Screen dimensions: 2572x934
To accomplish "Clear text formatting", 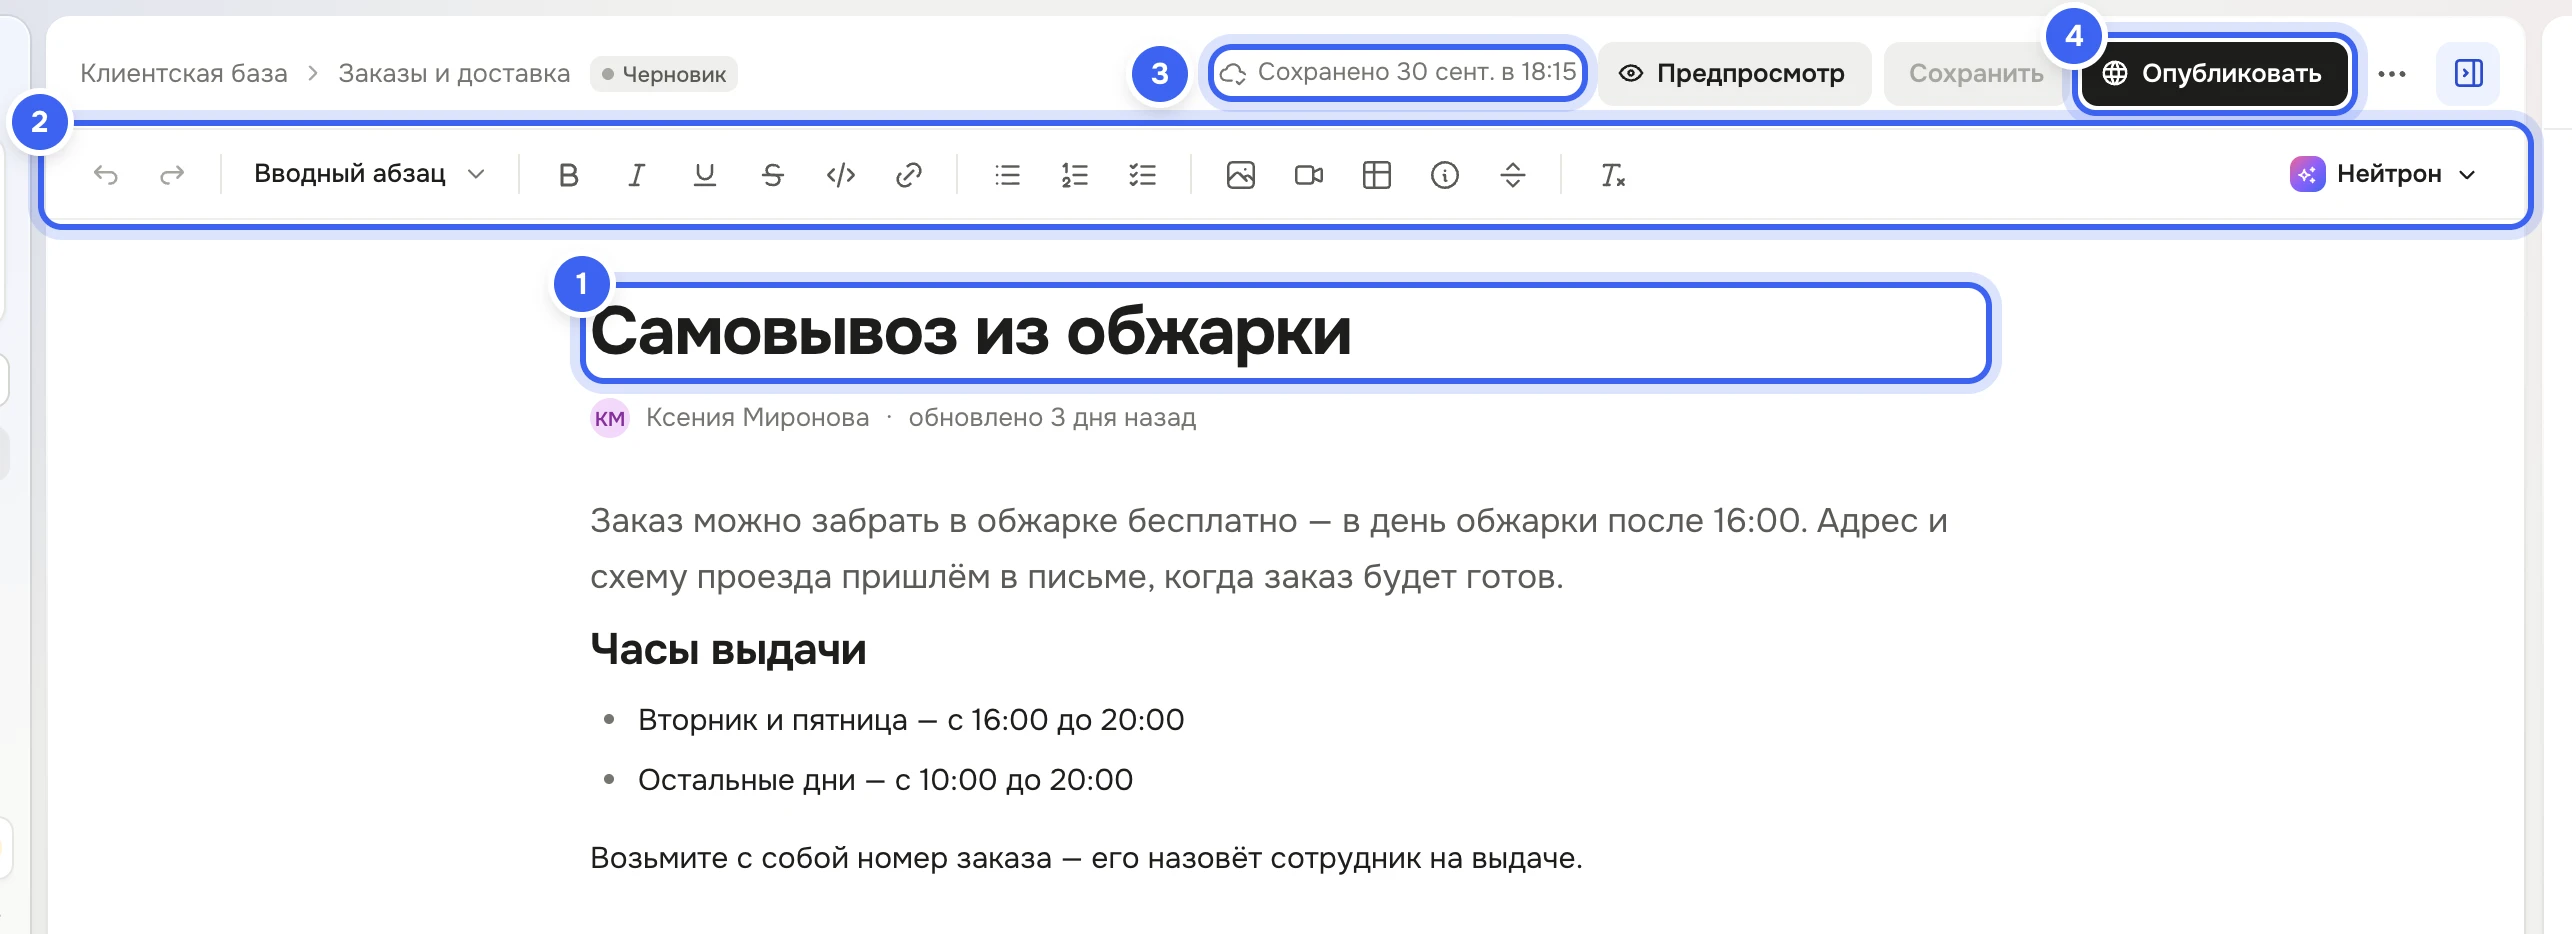I will pyautogui.click(x=1612, y=175).
